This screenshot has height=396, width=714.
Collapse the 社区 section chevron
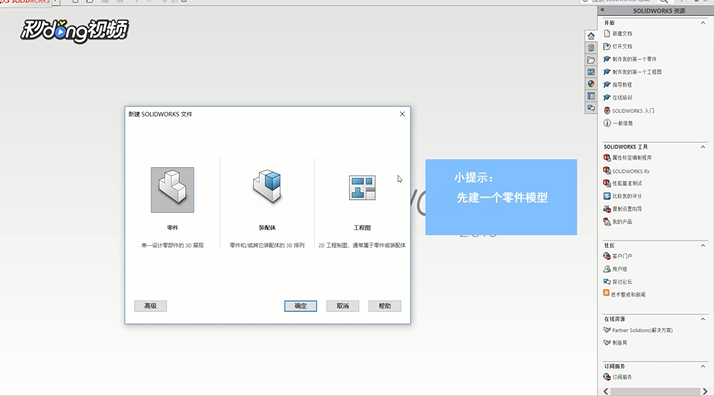pos(703,245)
